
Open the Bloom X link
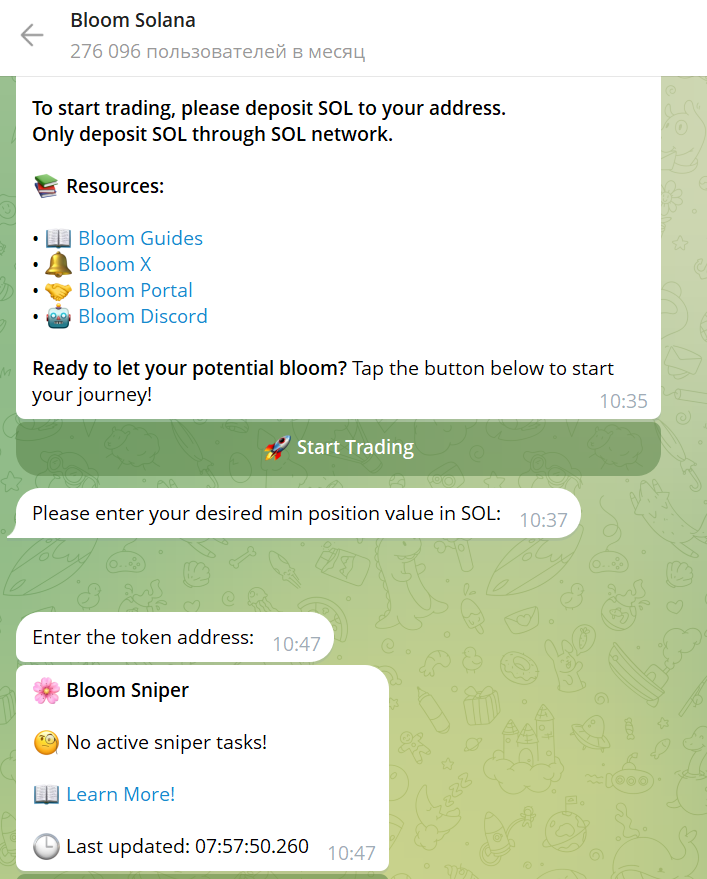pos(114,264)
